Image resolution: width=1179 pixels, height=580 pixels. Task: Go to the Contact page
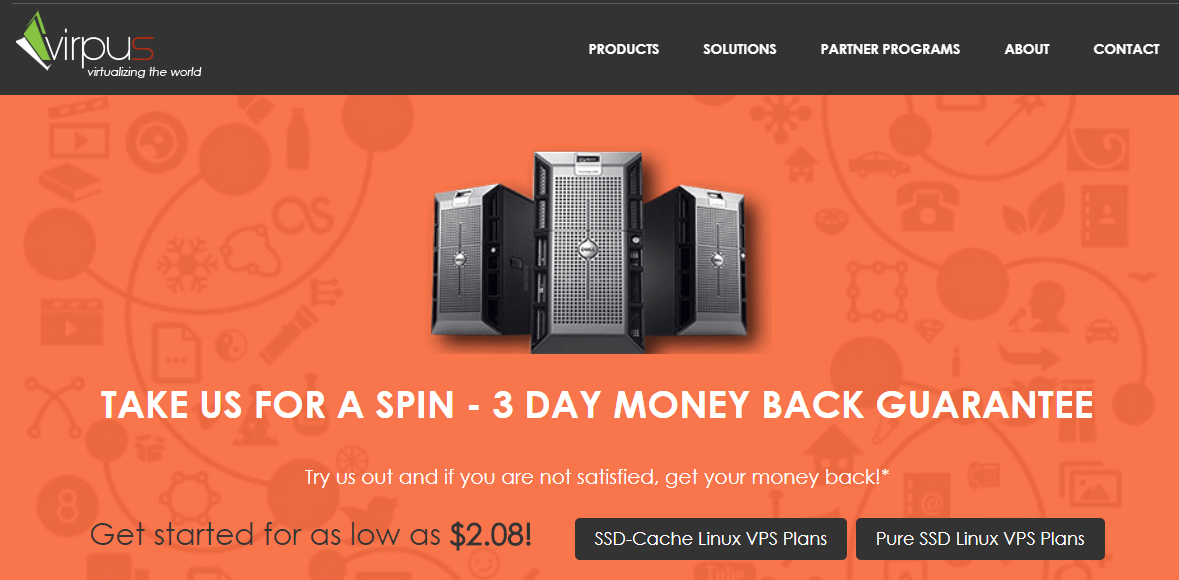click(x=1126, y=49)
